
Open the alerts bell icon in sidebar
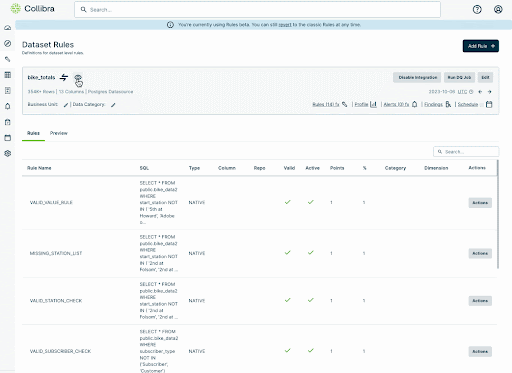point(8,106)
